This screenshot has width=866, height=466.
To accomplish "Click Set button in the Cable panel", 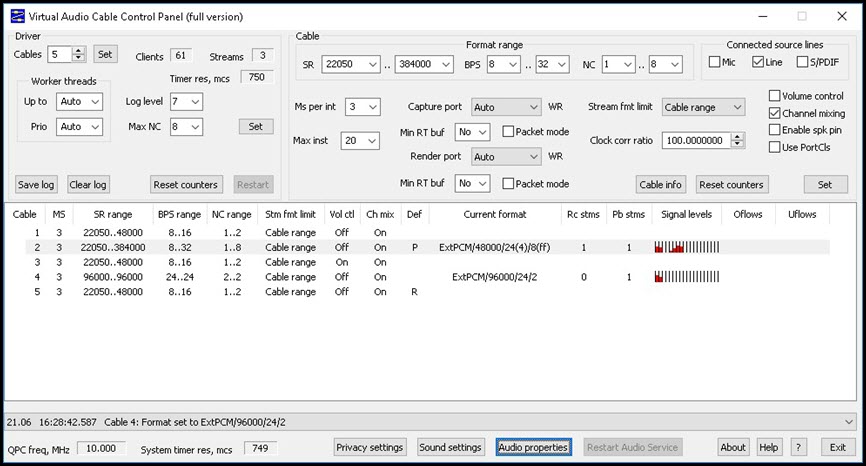I will click(825, 184).
